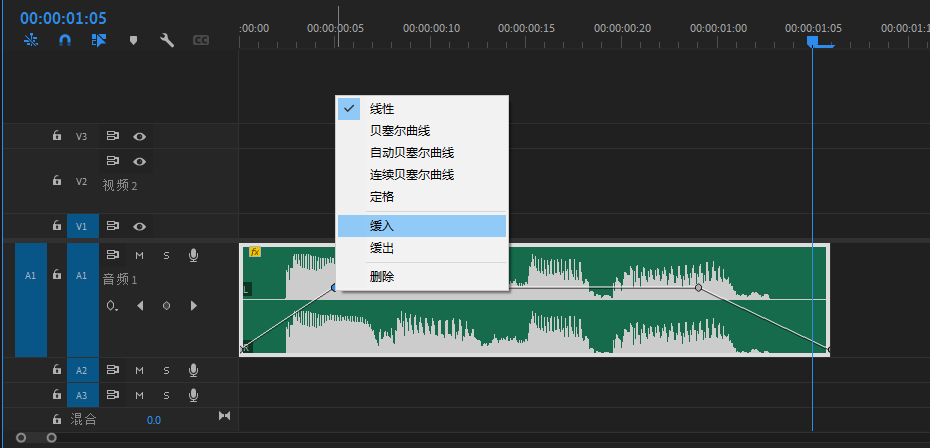Image resolution: width=930 pixels, height=448 pixels.
Task: Choose 删除 to delete the keyframe
Action: click(381, 276)
